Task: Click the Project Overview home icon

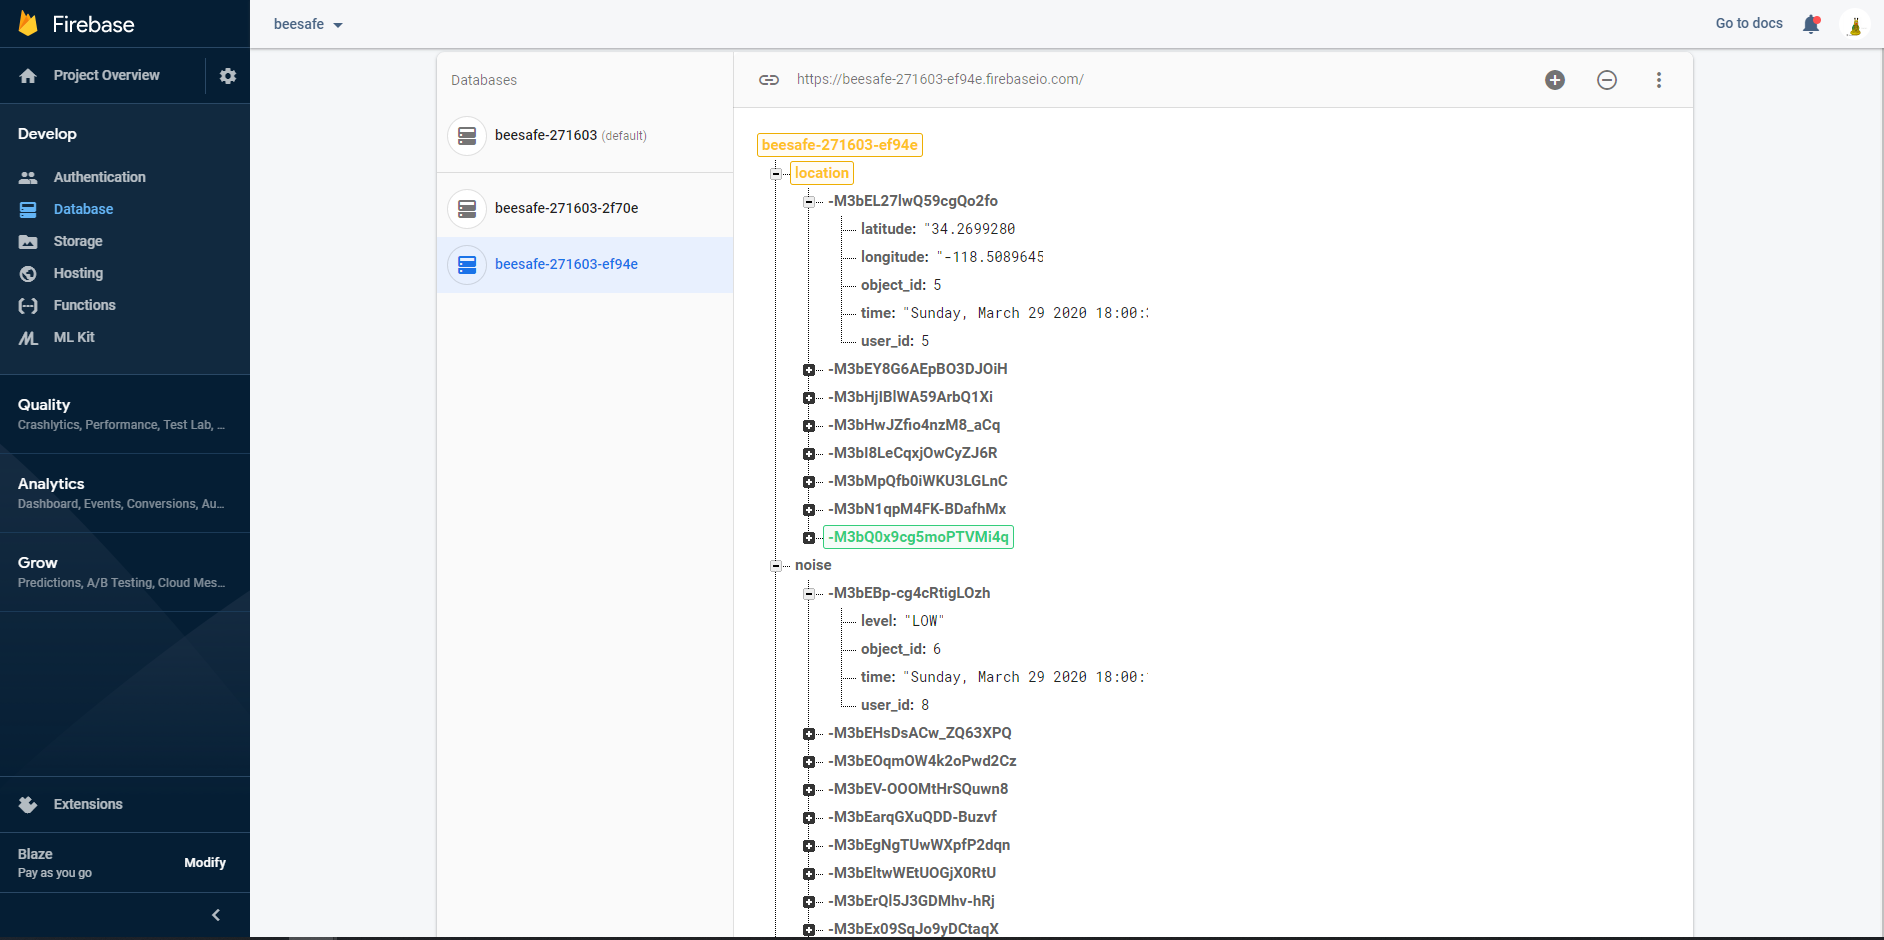Action: tap(28, 76)
